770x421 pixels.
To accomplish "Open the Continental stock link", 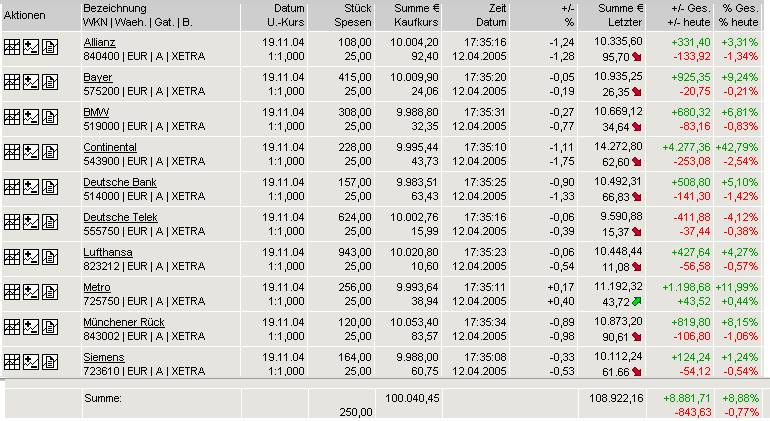I will tap(109, 147).
